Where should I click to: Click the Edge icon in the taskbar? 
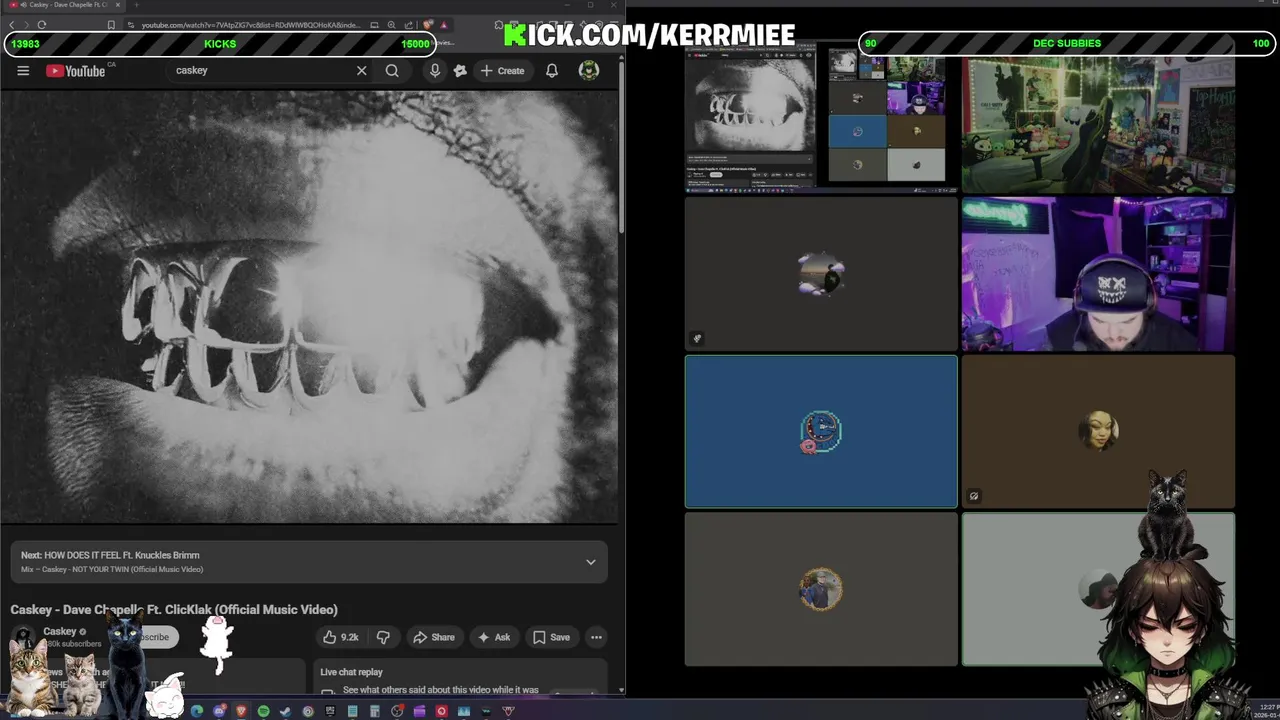click(x=197, y=711)
